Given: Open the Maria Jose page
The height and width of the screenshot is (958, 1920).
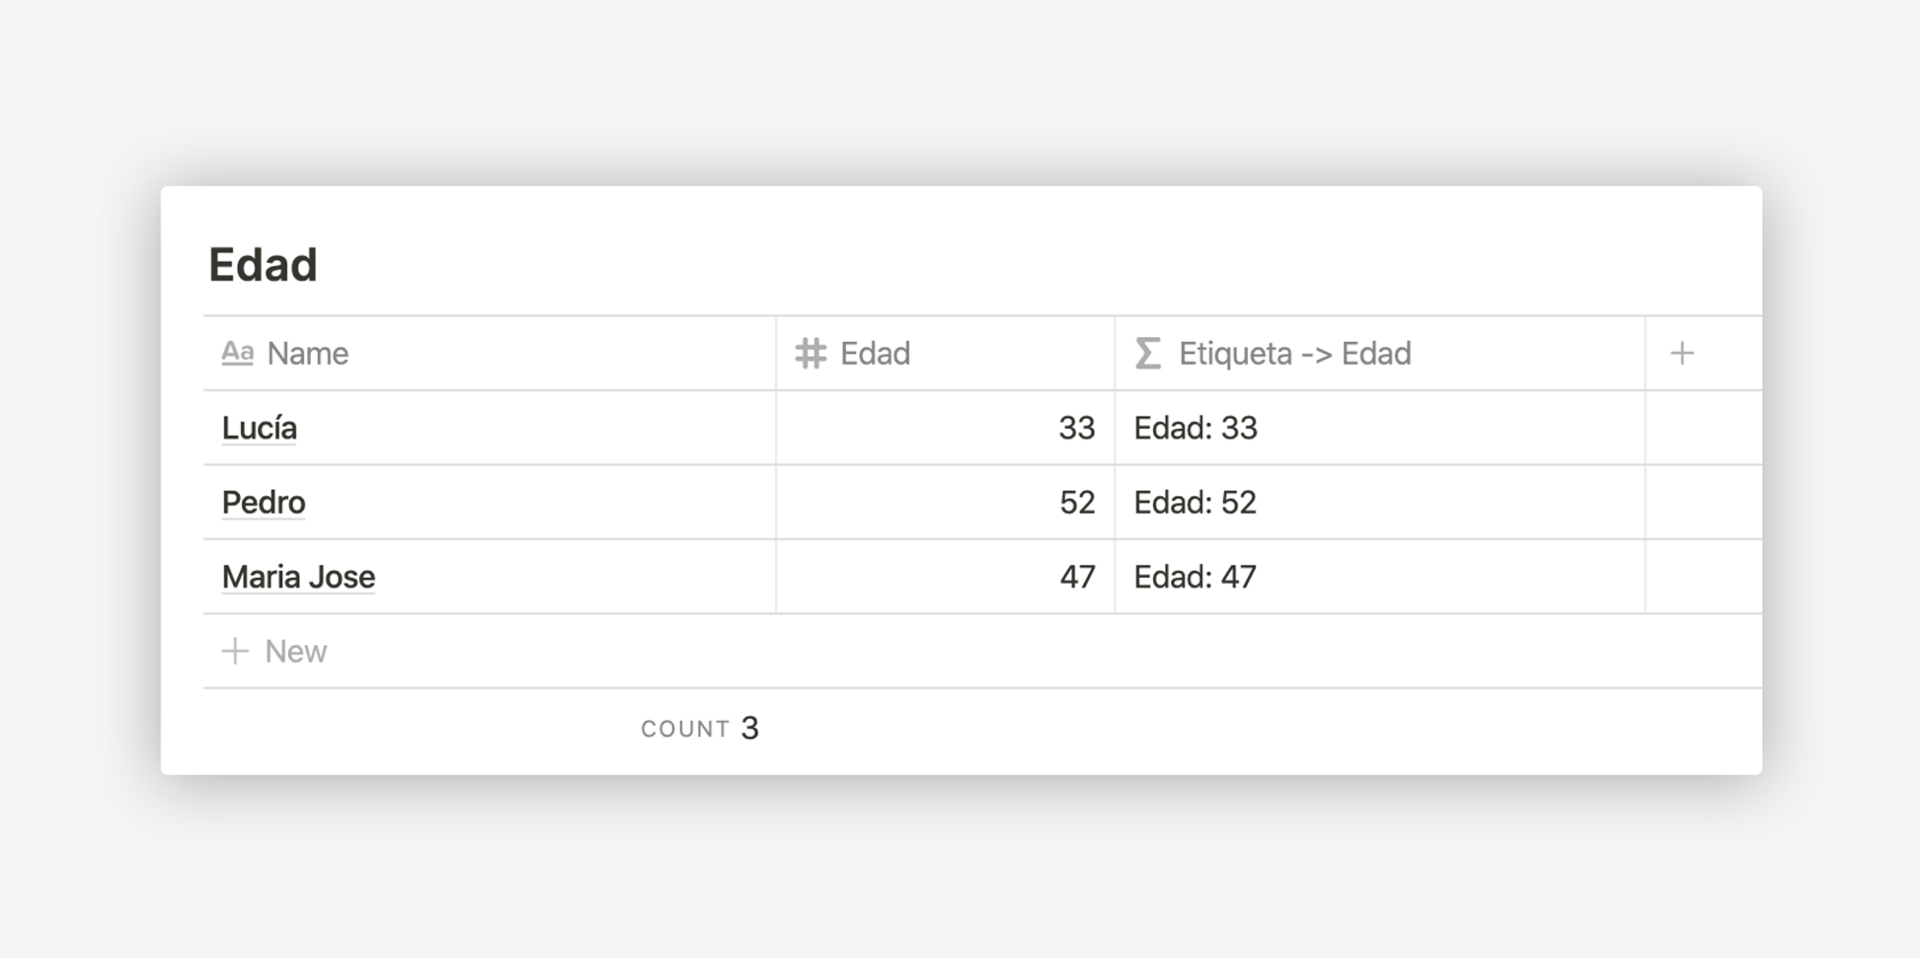Looking at the screenshot, I should click(298, 577).
